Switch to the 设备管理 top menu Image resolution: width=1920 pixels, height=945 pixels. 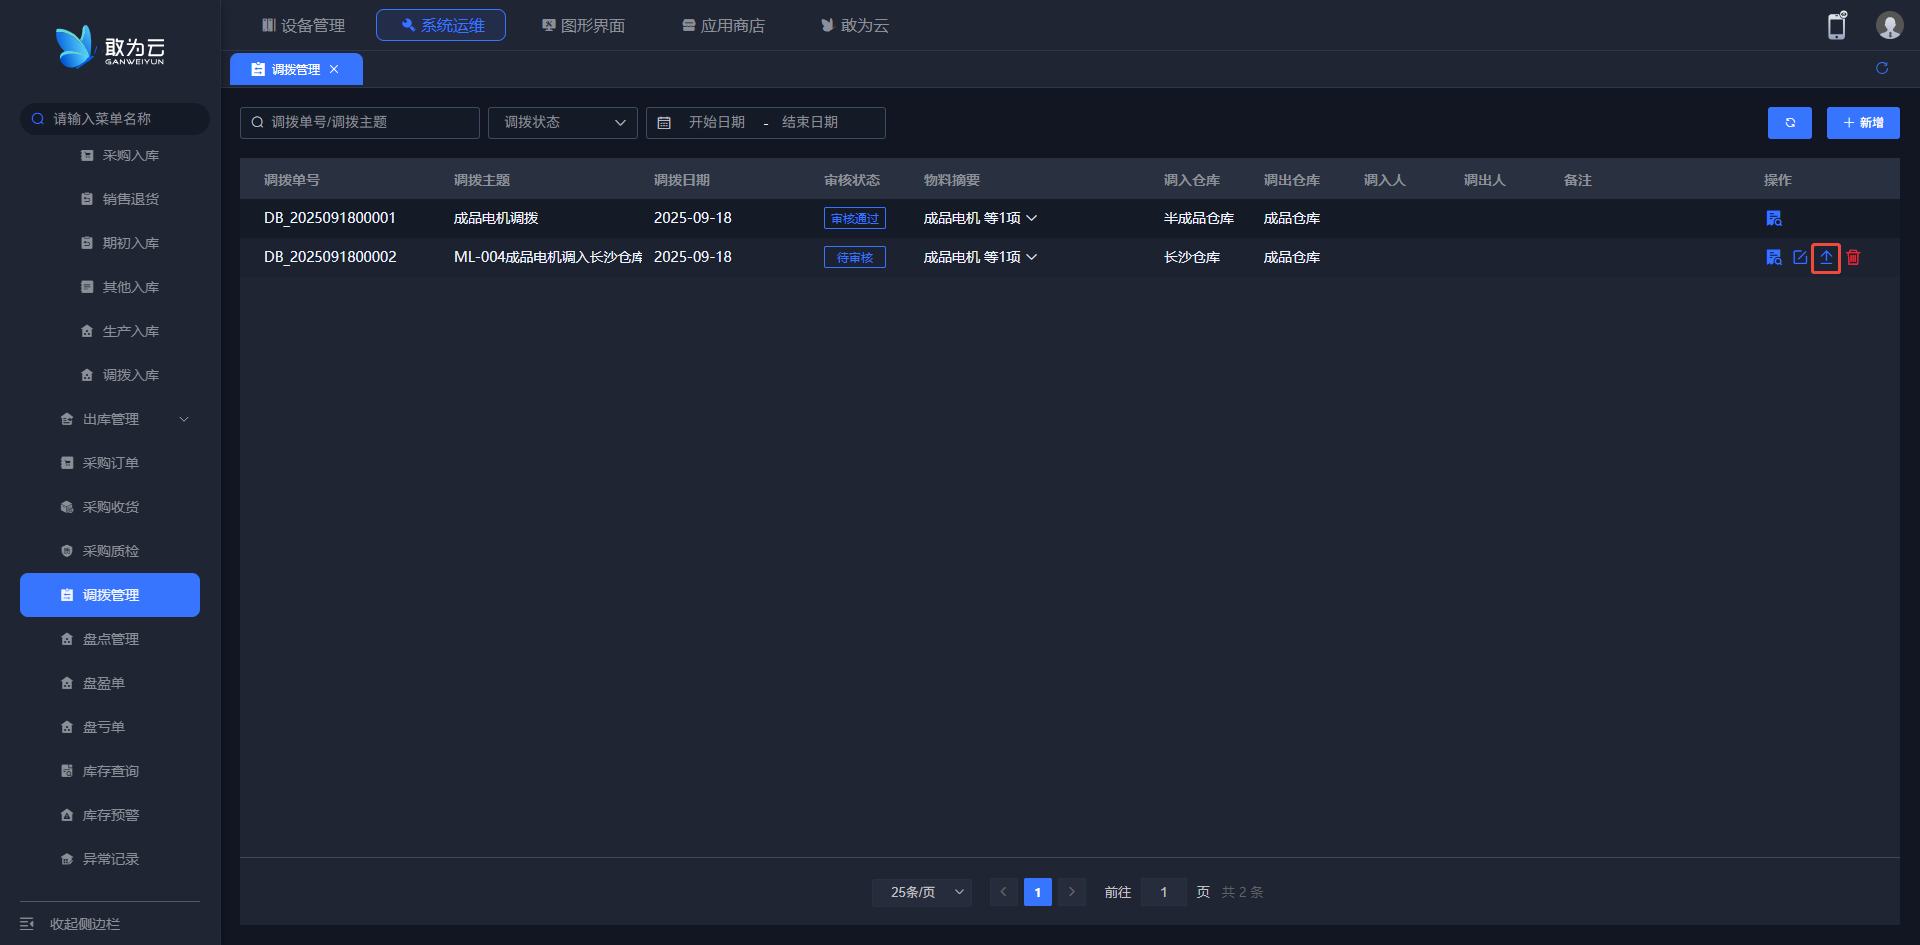click(x=303, y=25)
